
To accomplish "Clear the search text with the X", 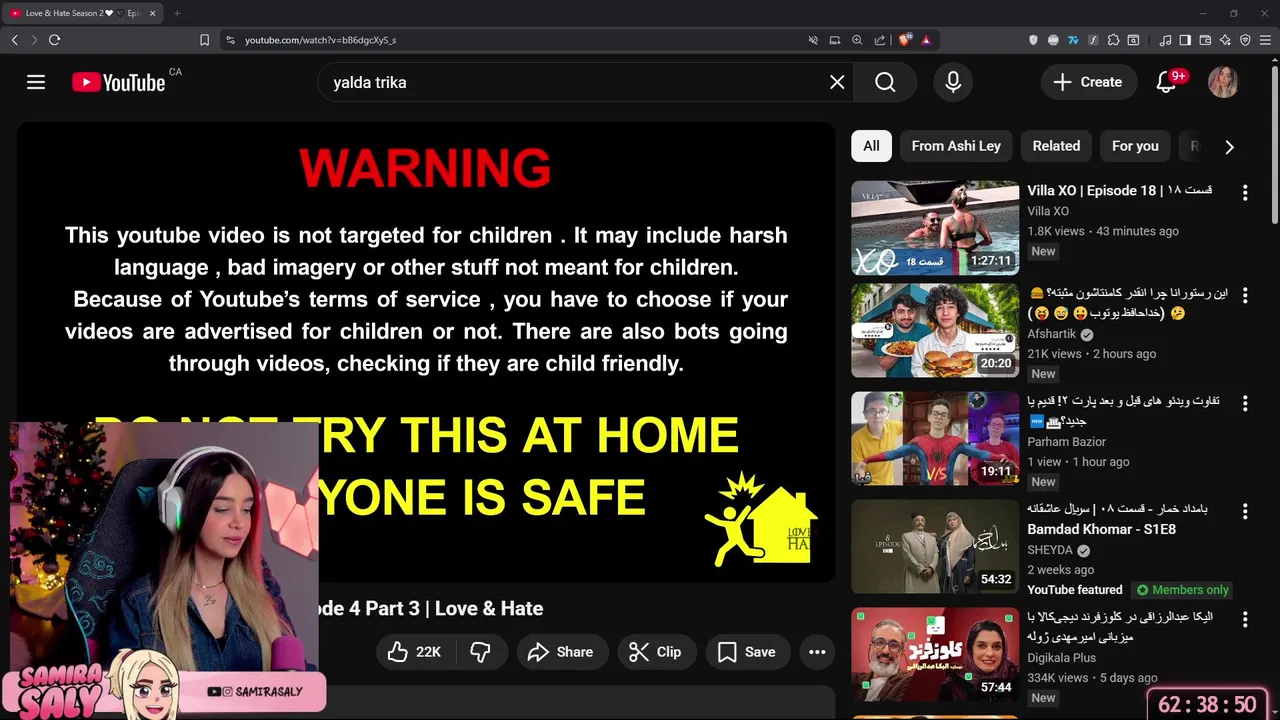I will click(837, 82).
